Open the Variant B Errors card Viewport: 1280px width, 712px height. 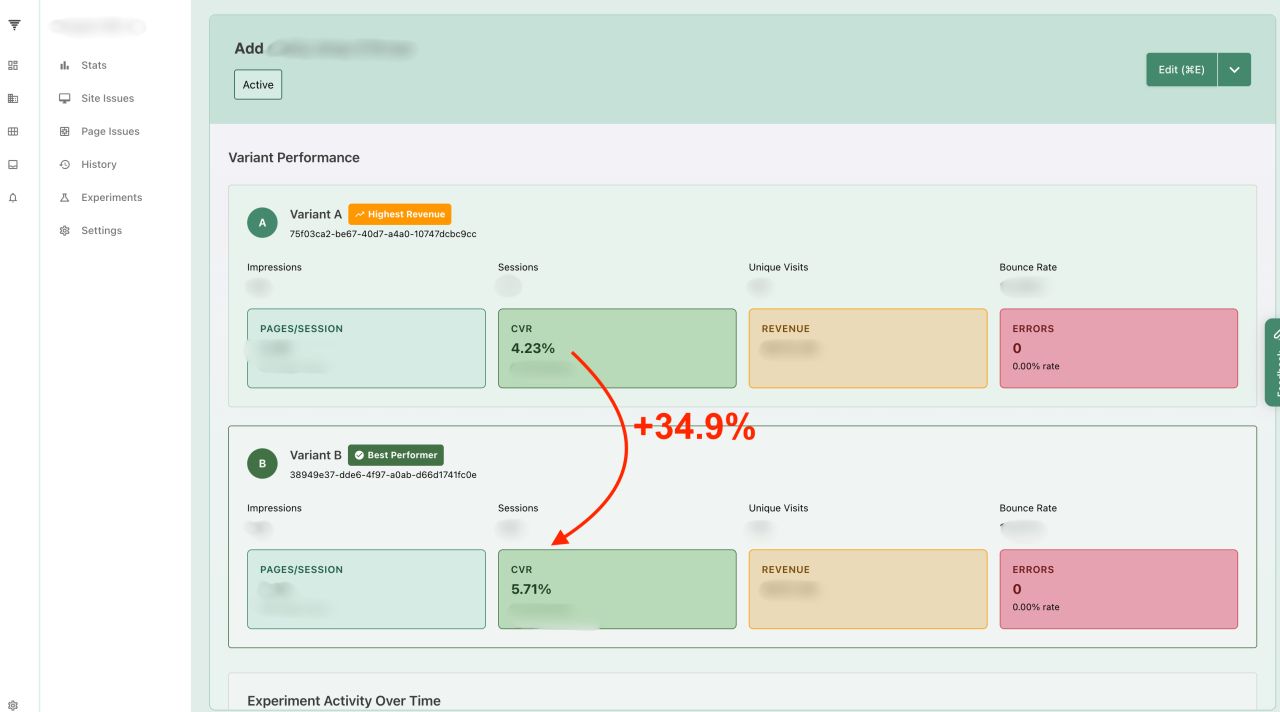[x=1119, y=589]
